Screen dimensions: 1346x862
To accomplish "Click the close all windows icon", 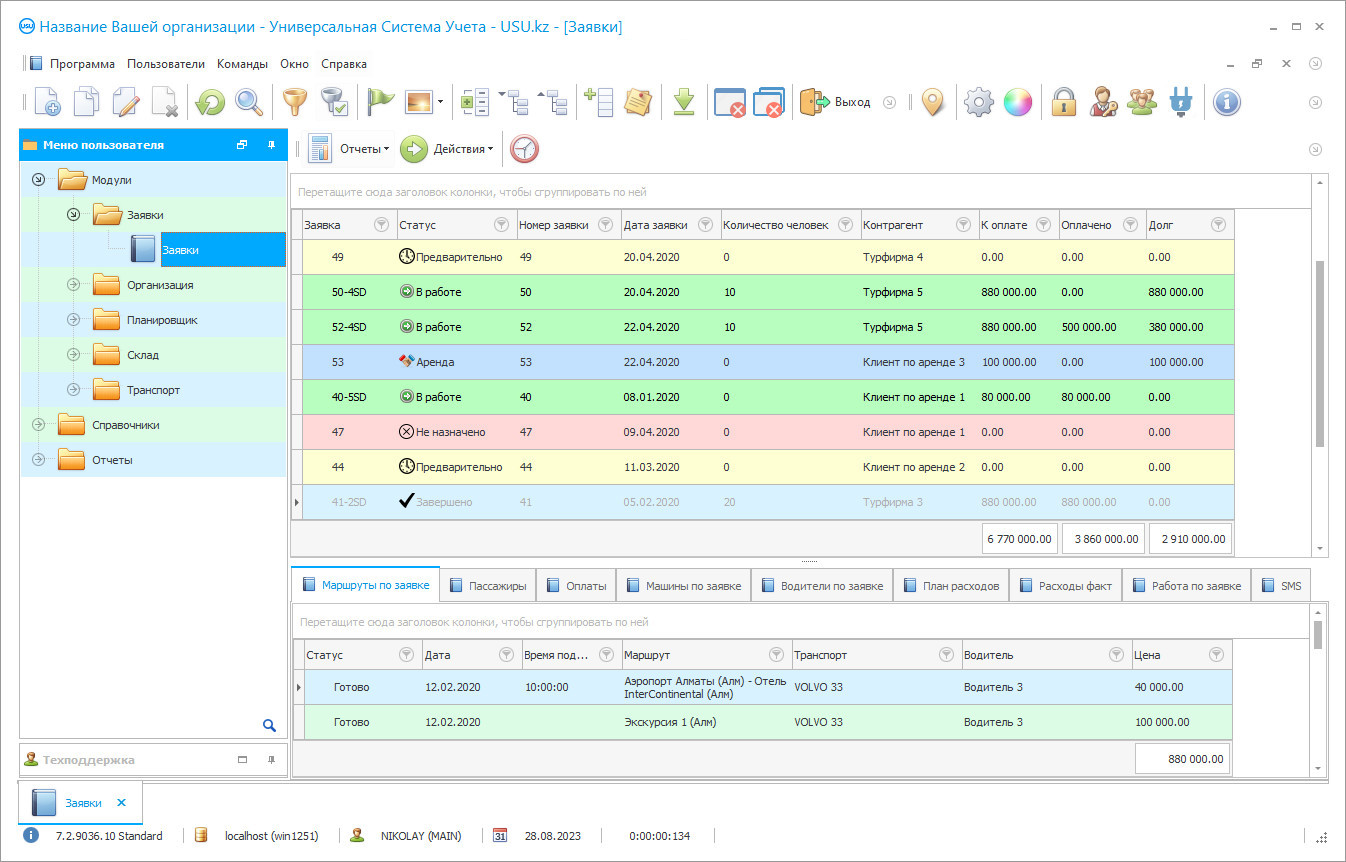I will [x=768, y=102].
